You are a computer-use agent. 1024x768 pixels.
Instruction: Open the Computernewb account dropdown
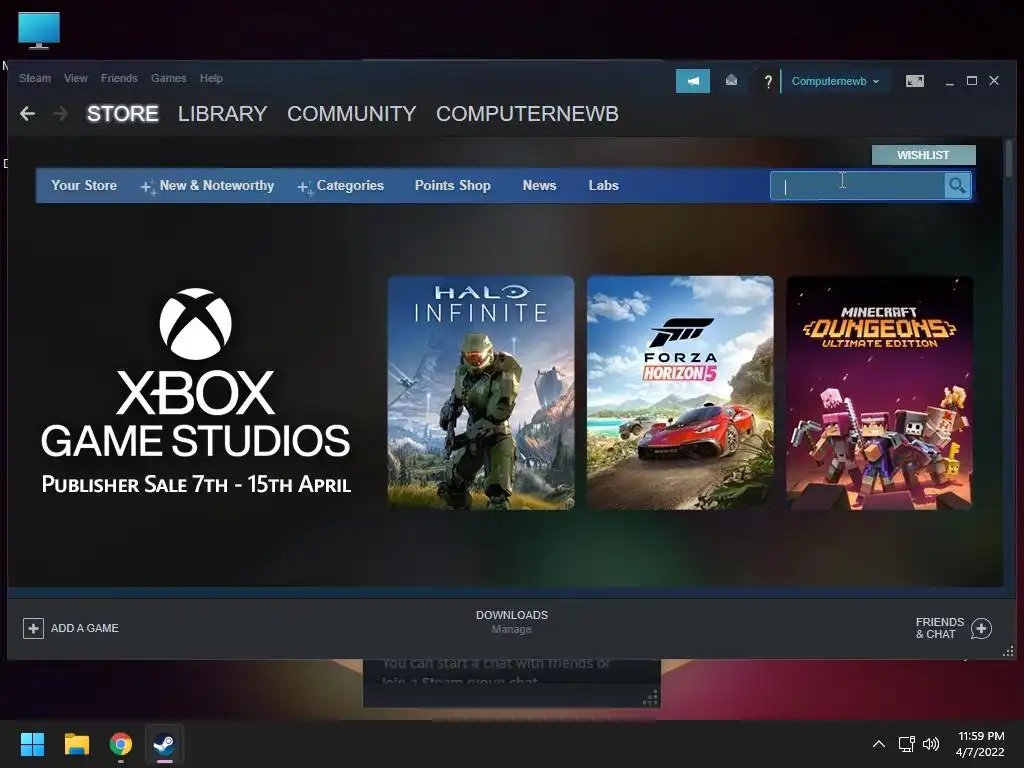click(835, 81)
